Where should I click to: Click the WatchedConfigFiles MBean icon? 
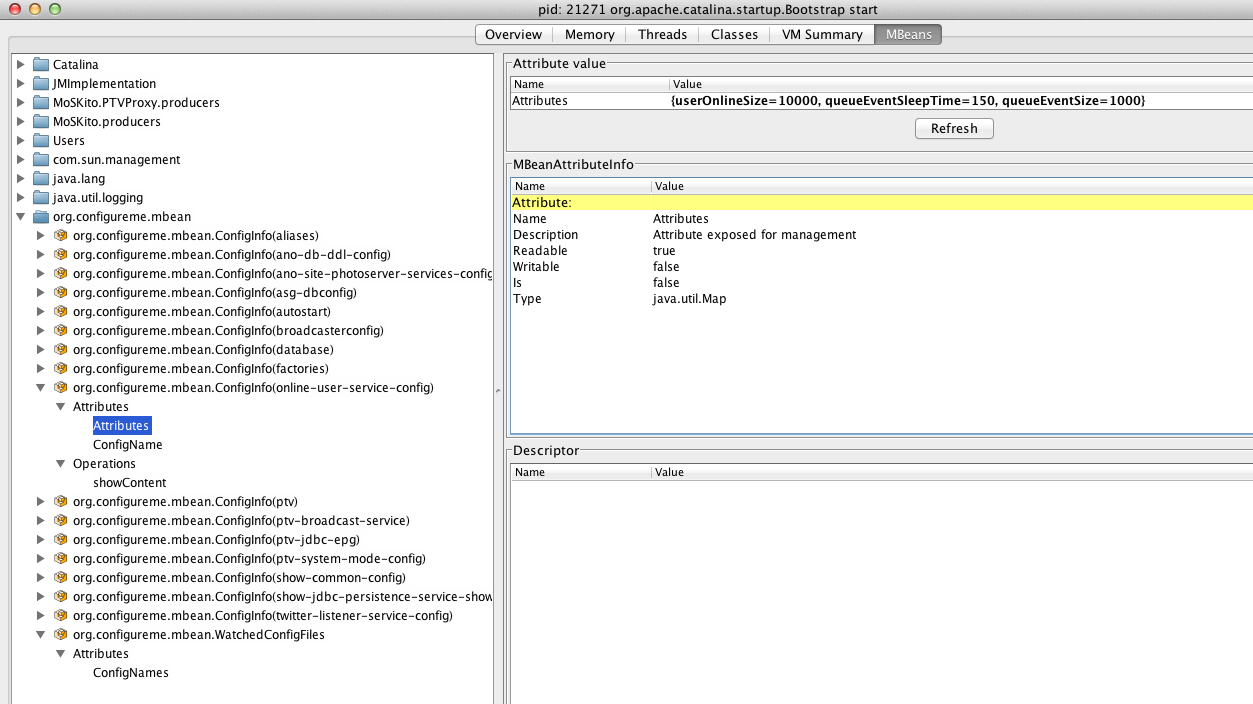[61, 634]
